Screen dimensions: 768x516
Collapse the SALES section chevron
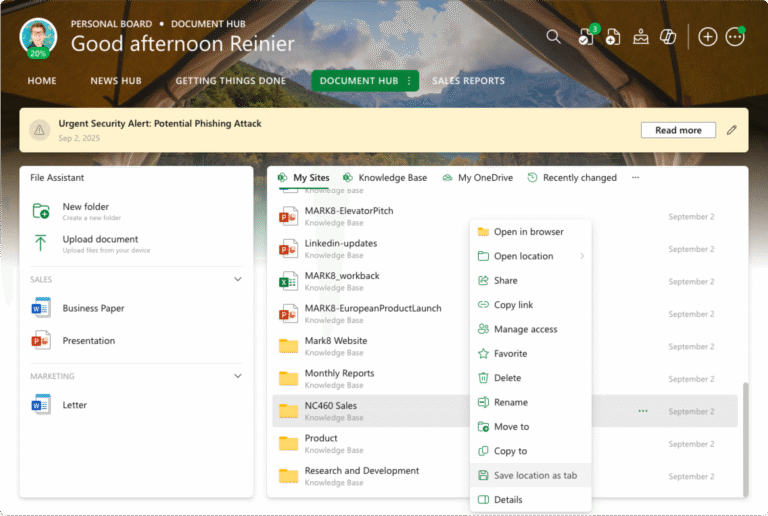tap(238, 279)
